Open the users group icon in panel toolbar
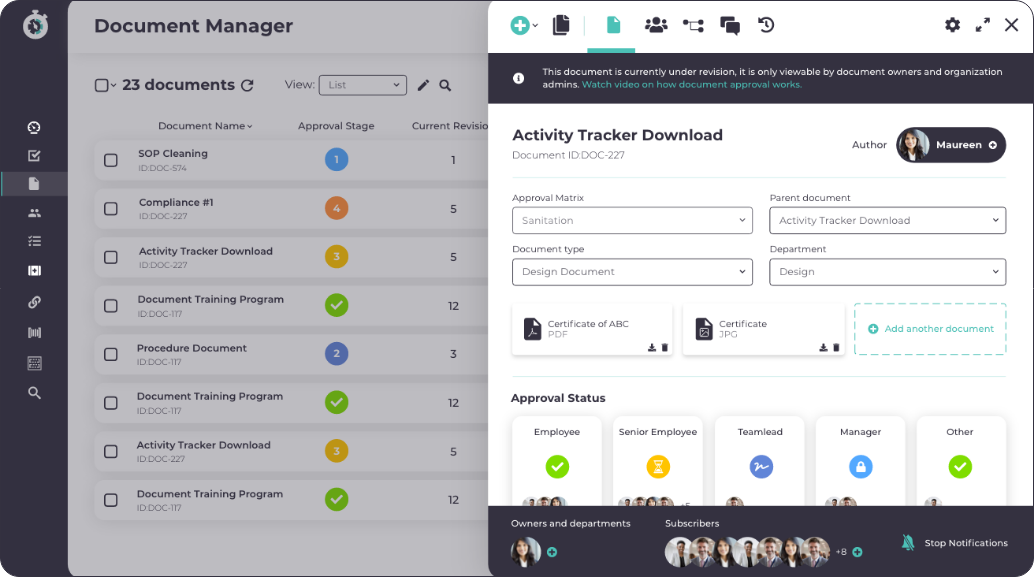Screen dimensions: 1034x577 pyautogui.click(x=656, y=25)
